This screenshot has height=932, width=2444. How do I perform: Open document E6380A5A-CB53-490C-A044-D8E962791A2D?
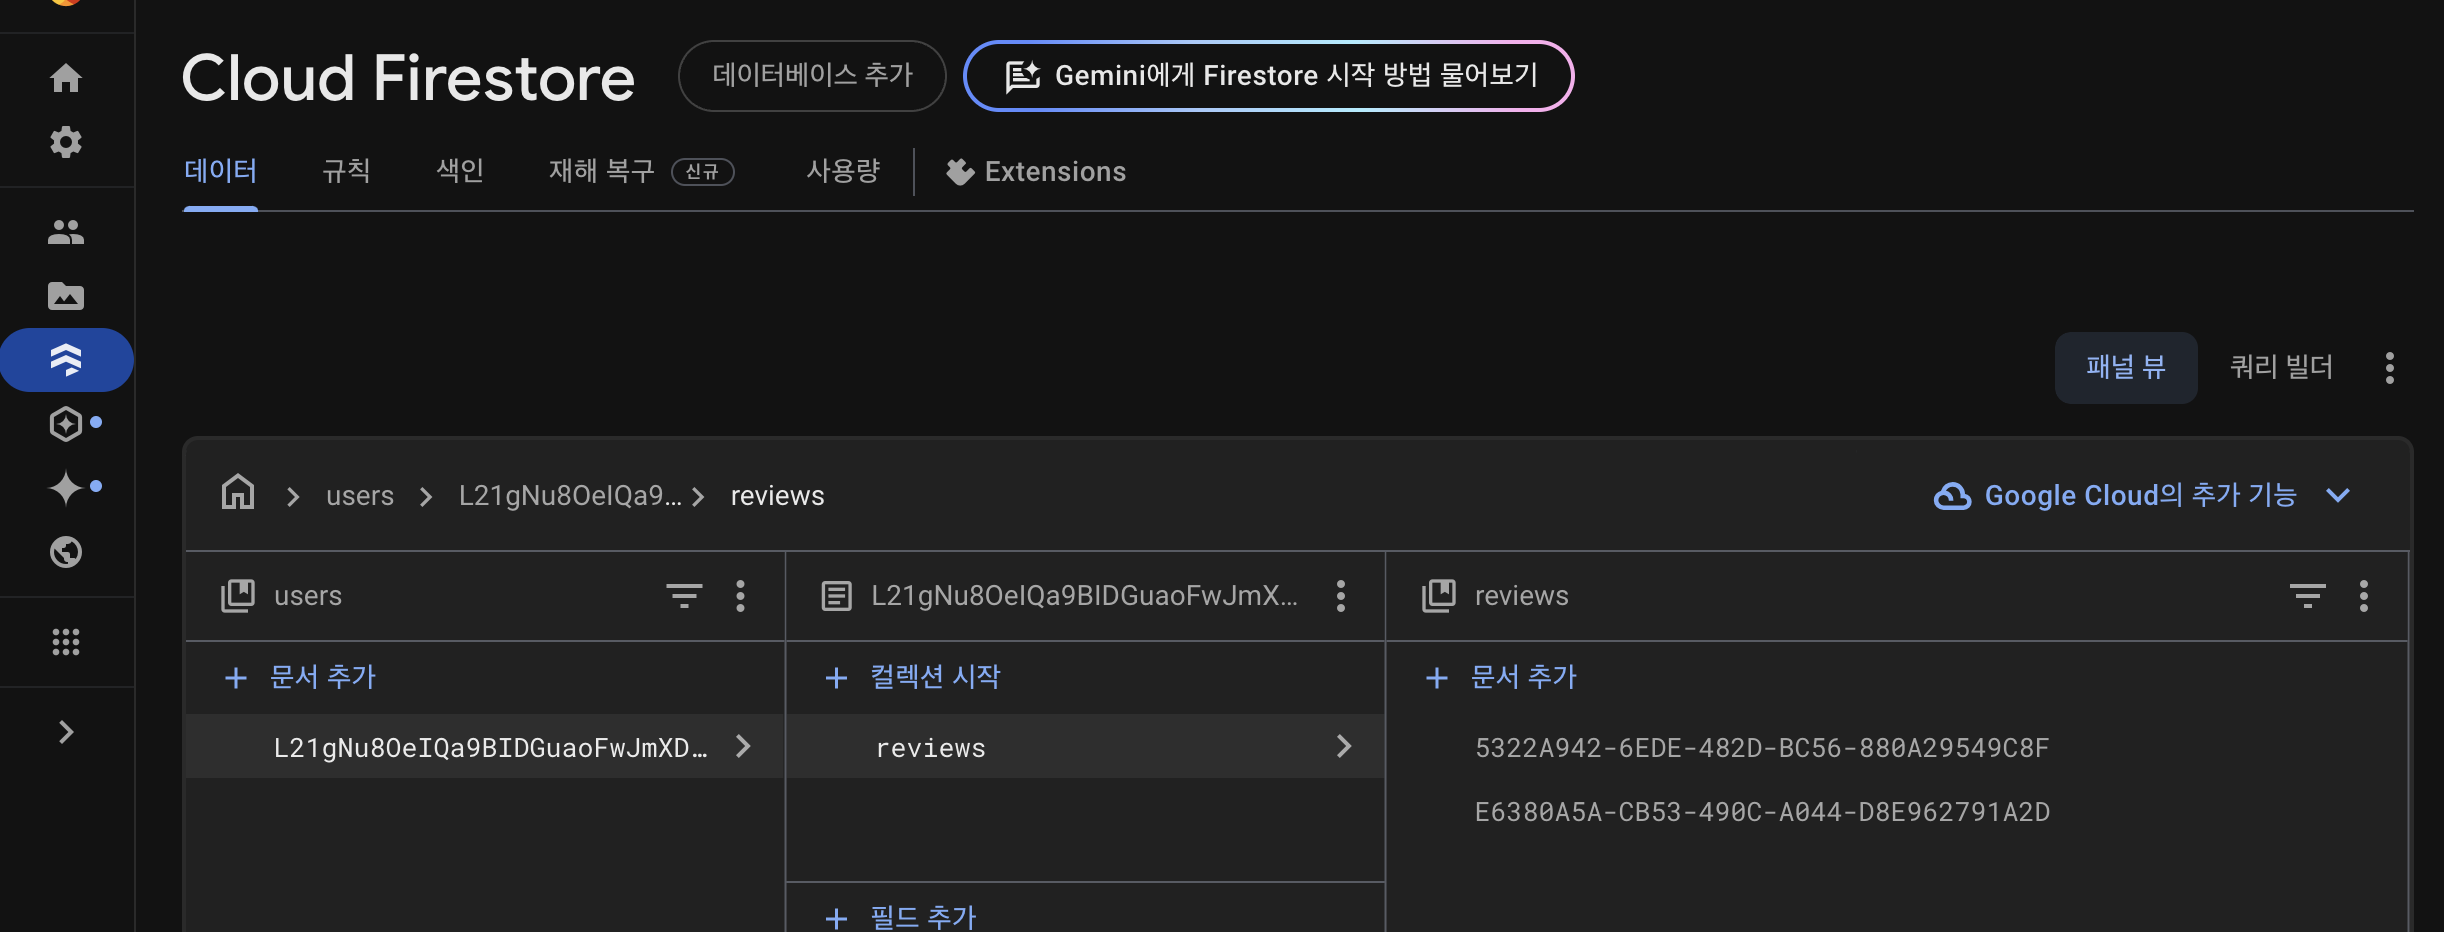click(x=1762, y=812)
